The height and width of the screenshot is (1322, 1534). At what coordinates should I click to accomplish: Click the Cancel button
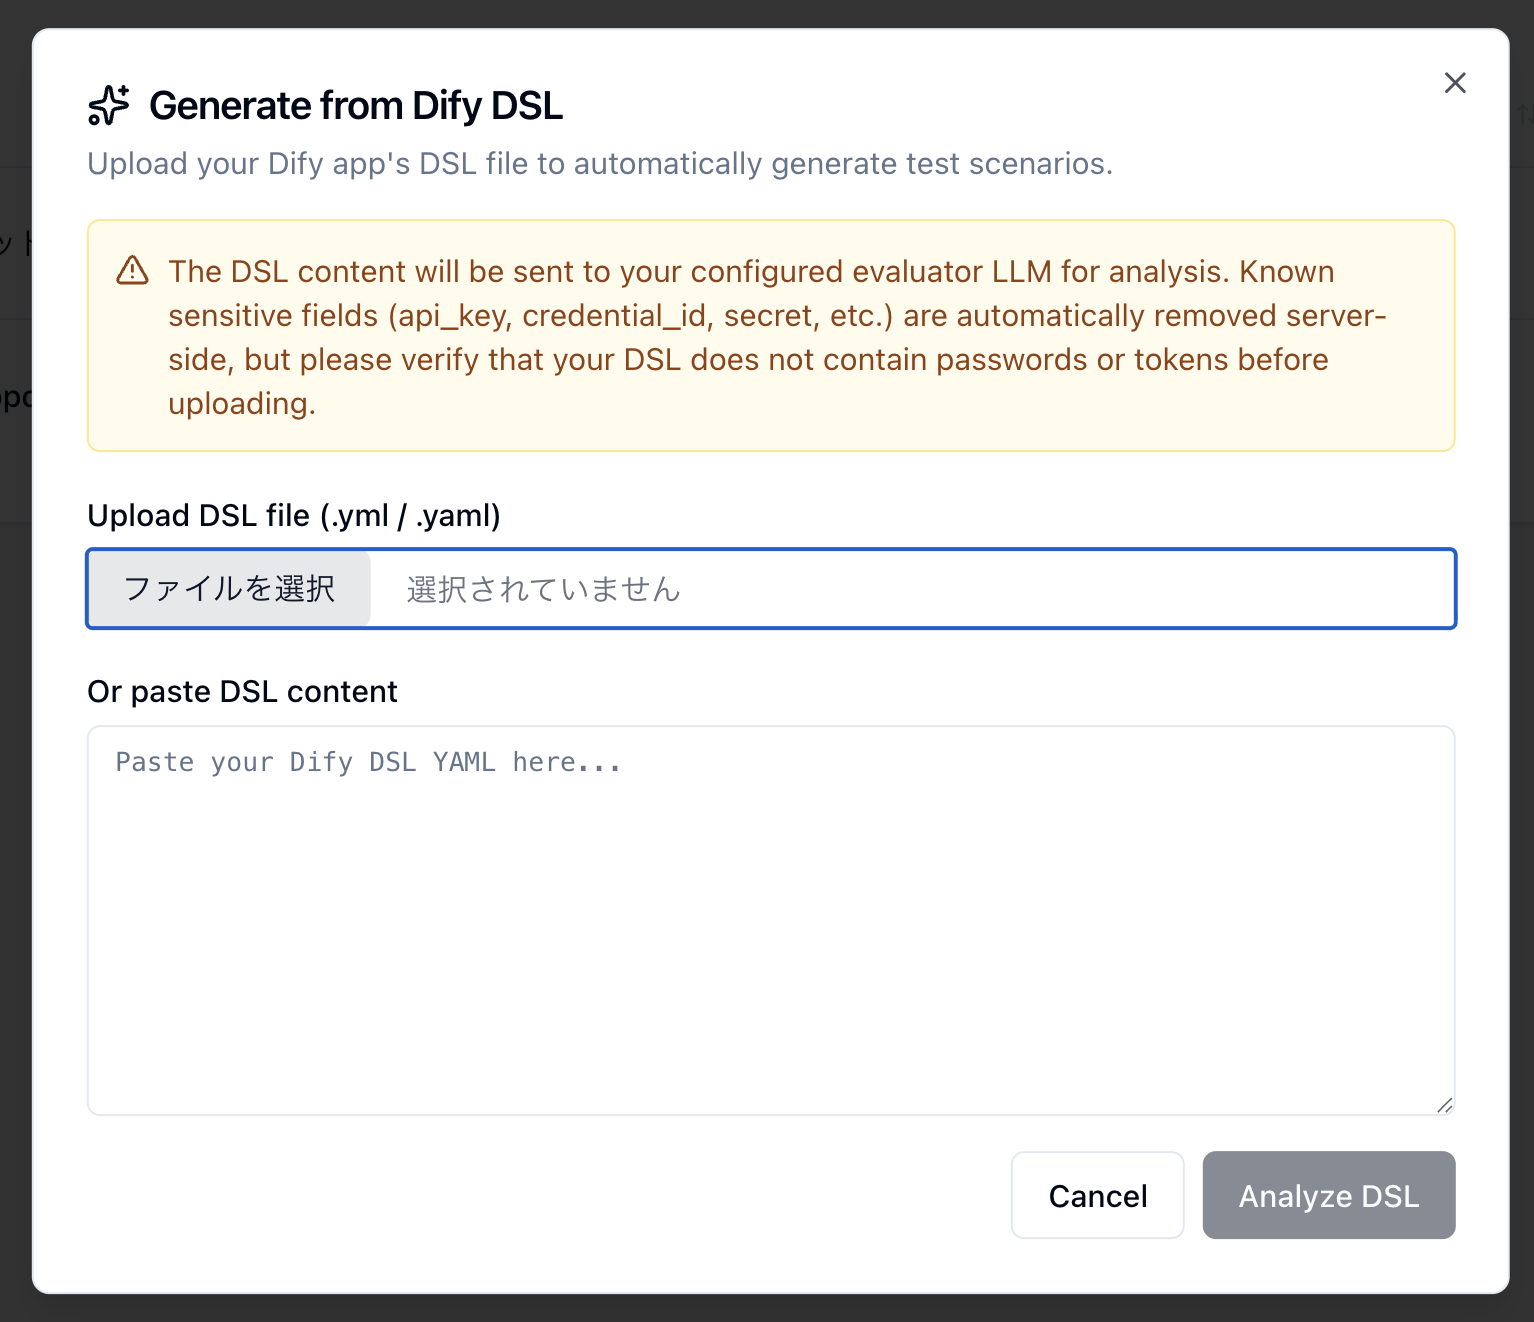1097,1195
